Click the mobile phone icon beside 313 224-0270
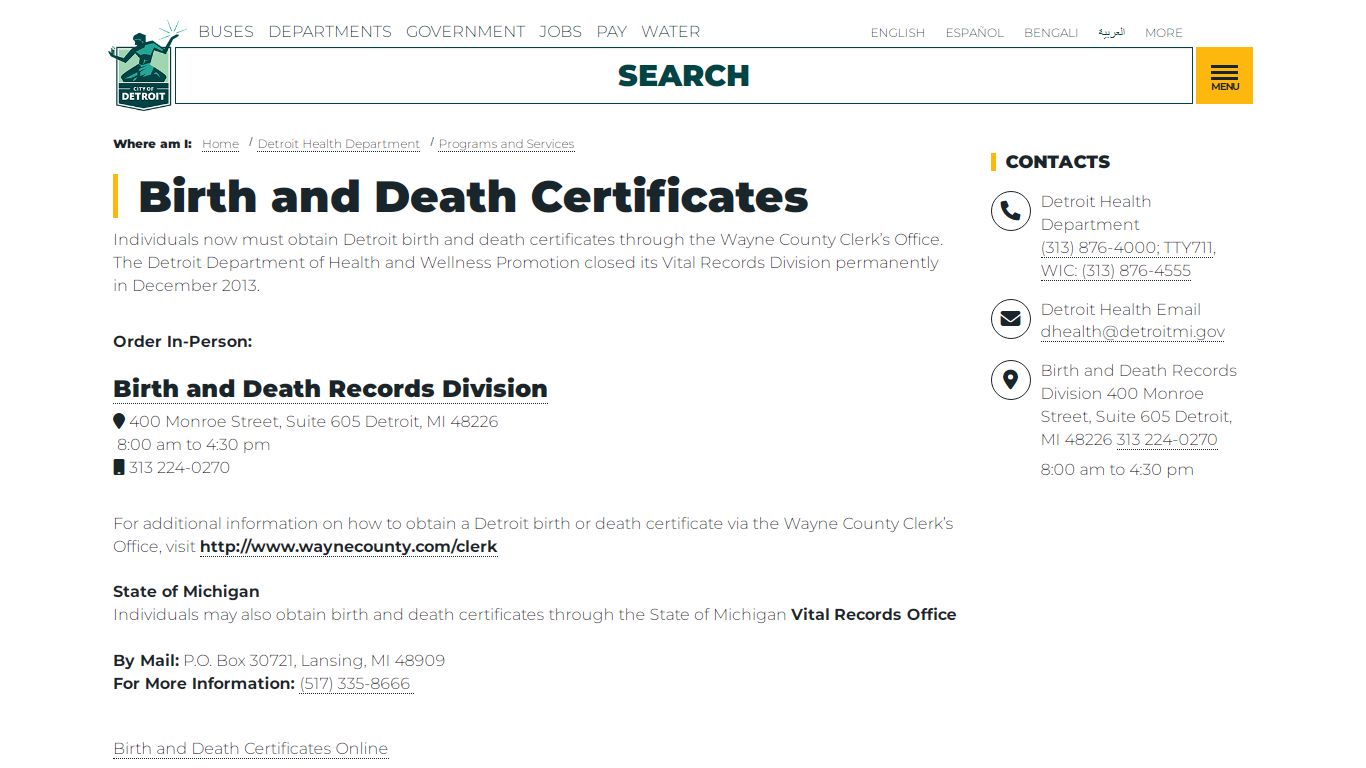1366x768 pixels. (x=119, y=467)
